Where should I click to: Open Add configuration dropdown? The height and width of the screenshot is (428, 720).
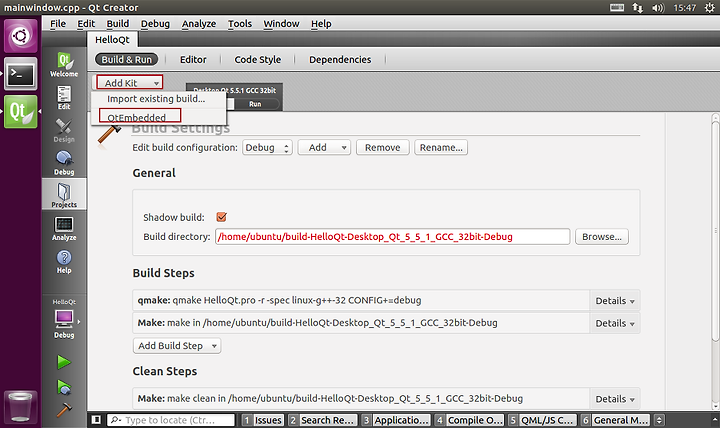pyautogui.click(x=324, y=148)
